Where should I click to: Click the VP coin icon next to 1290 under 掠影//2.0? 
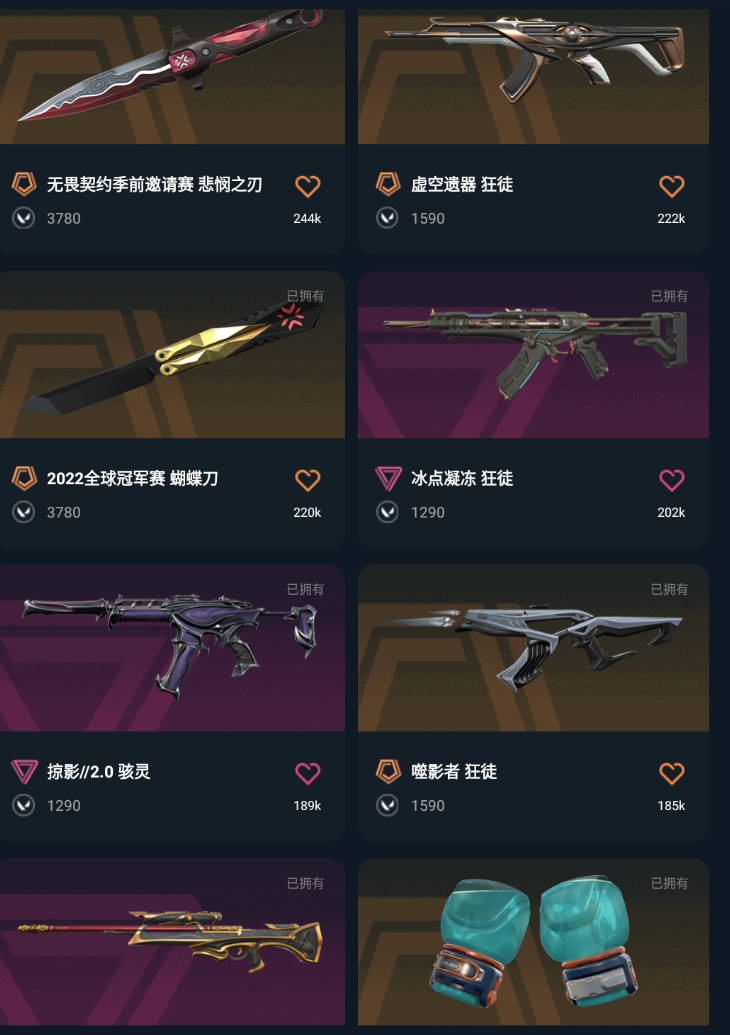pos(24,805)
